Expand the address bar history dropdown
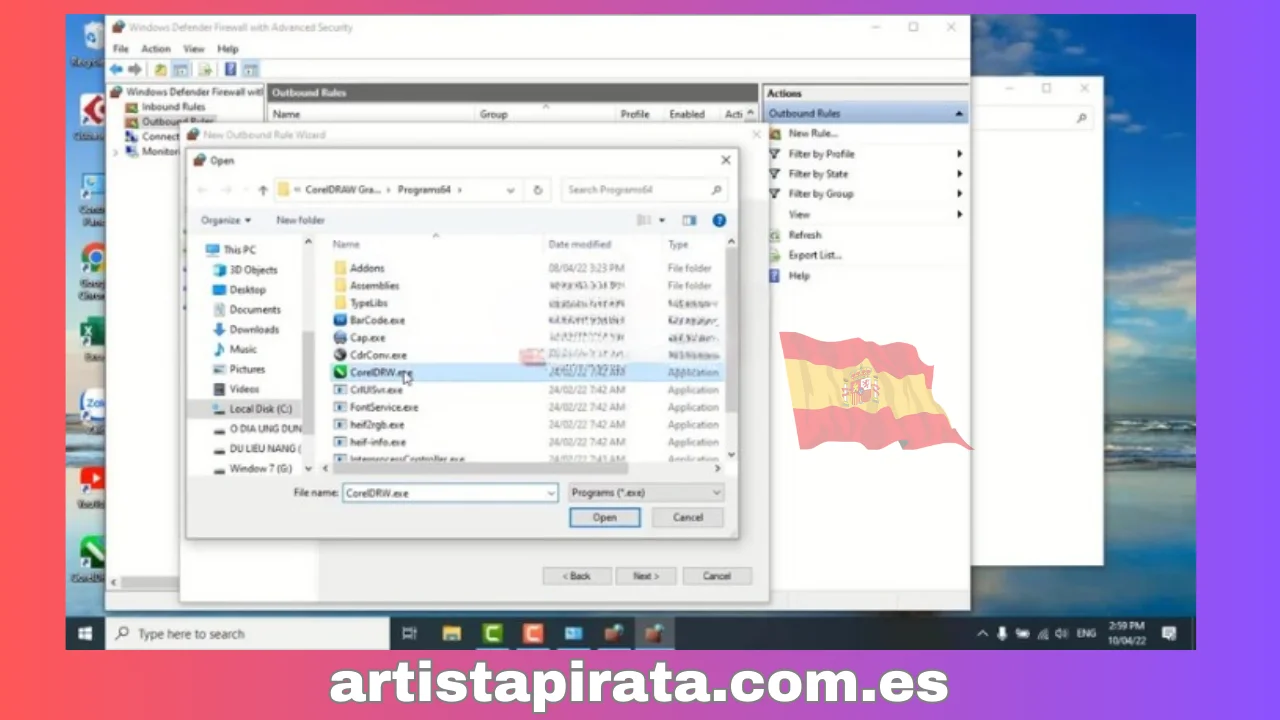The height and width of the screenshot is (720, 1280). [x=511, y=190]
